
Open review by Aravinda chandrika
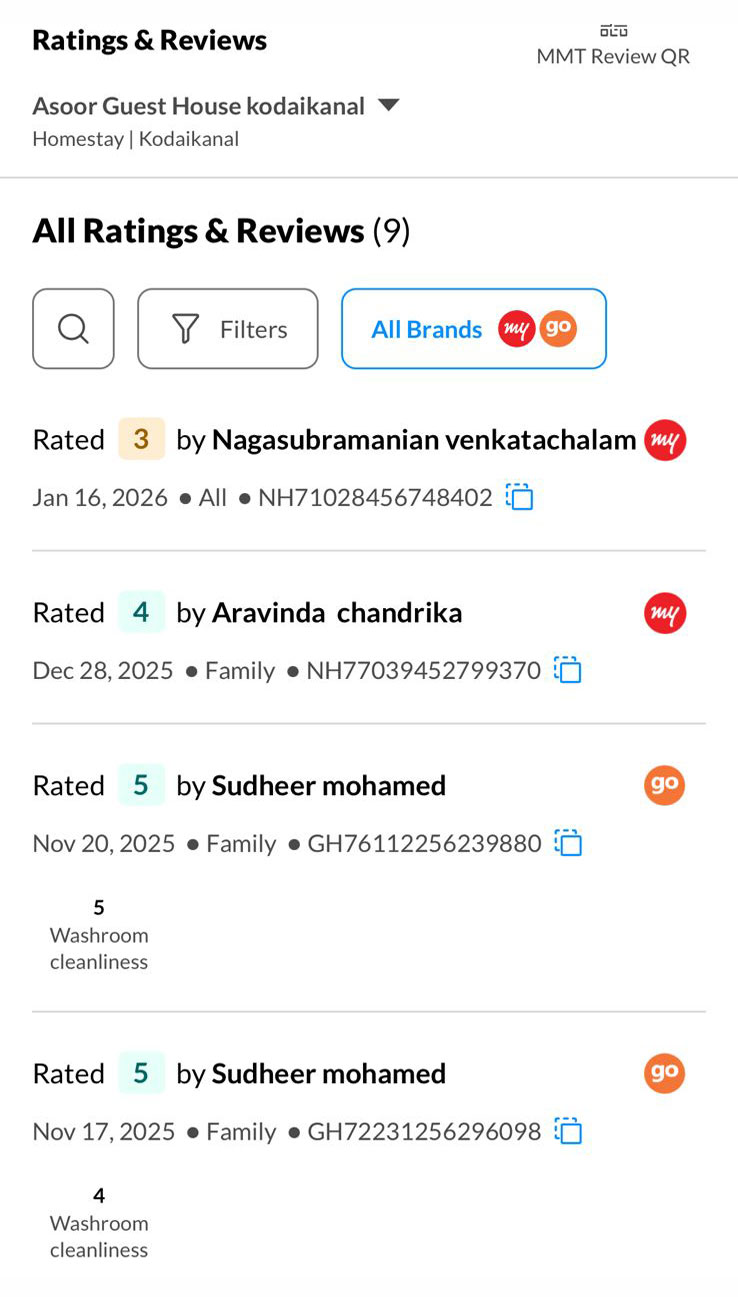(x=337, y=613)
